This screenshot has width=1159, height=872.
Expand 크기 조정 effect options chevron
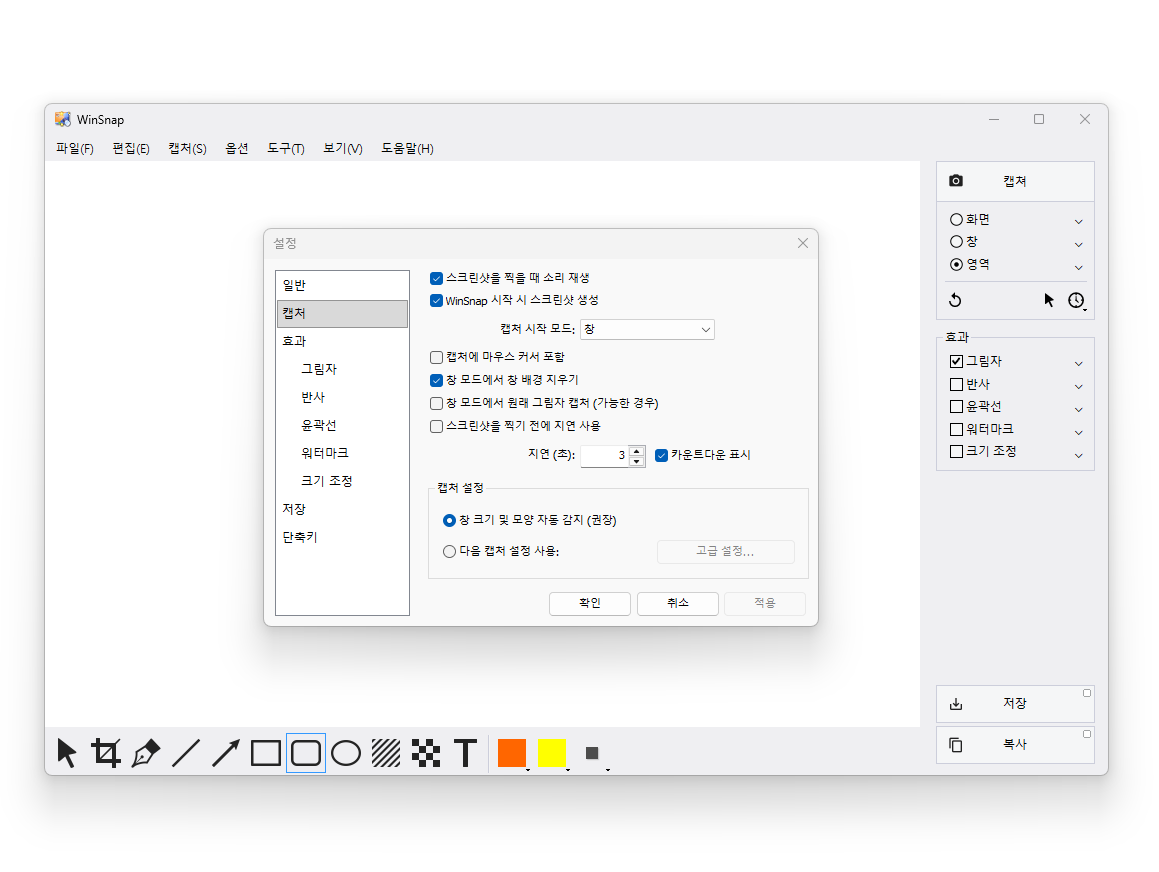[1078, 455]
